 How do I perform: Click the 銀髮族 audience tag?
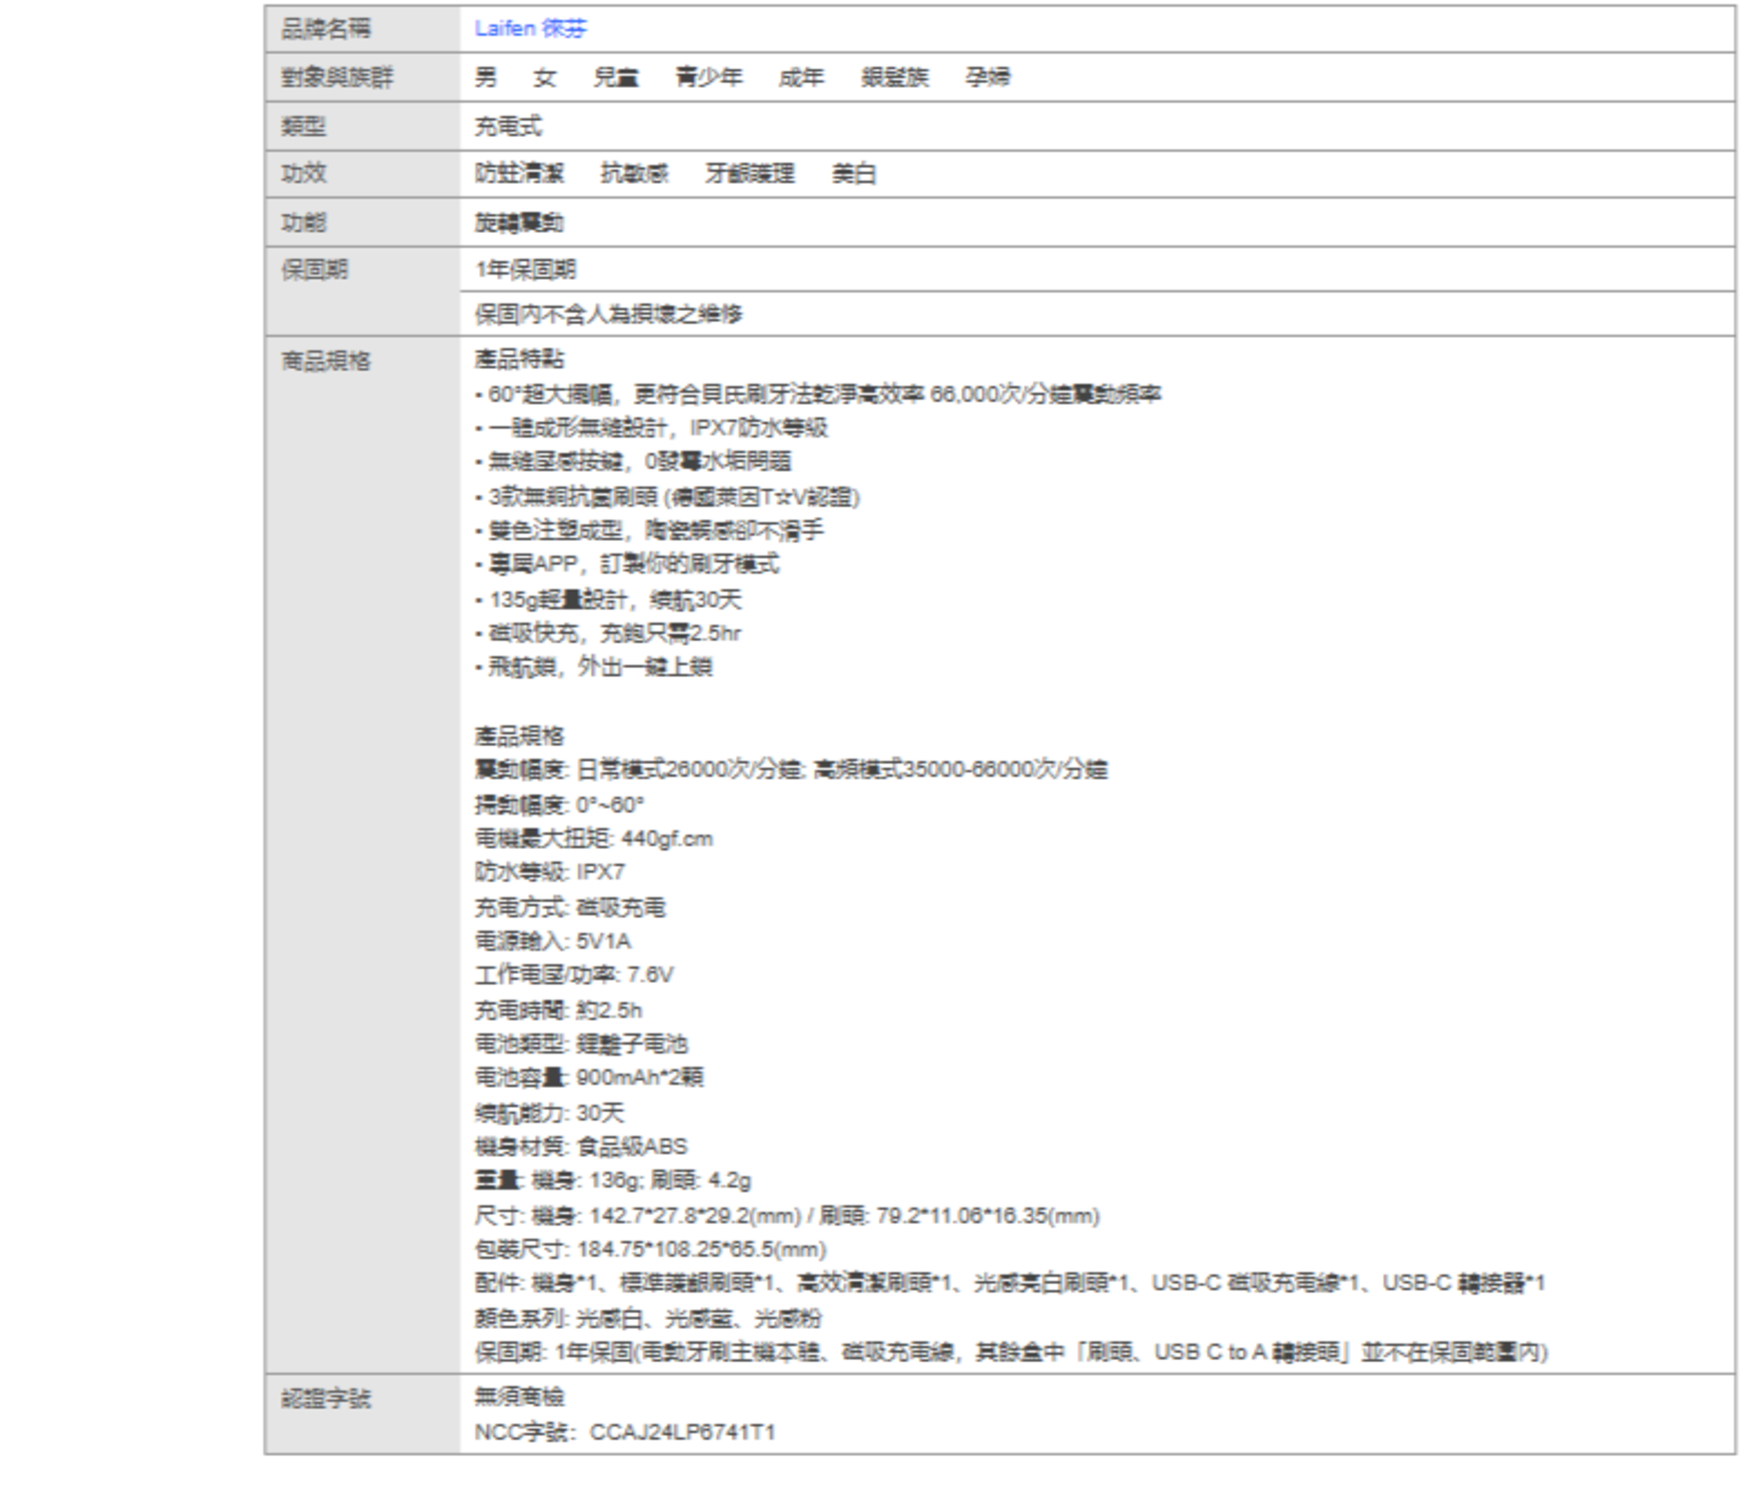tap(894, 77)
